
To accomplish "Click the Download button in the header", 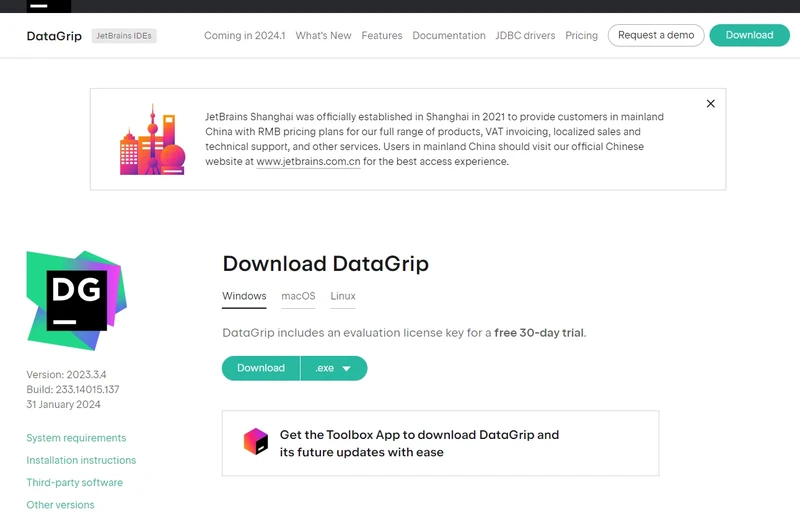I will point(749,35).
